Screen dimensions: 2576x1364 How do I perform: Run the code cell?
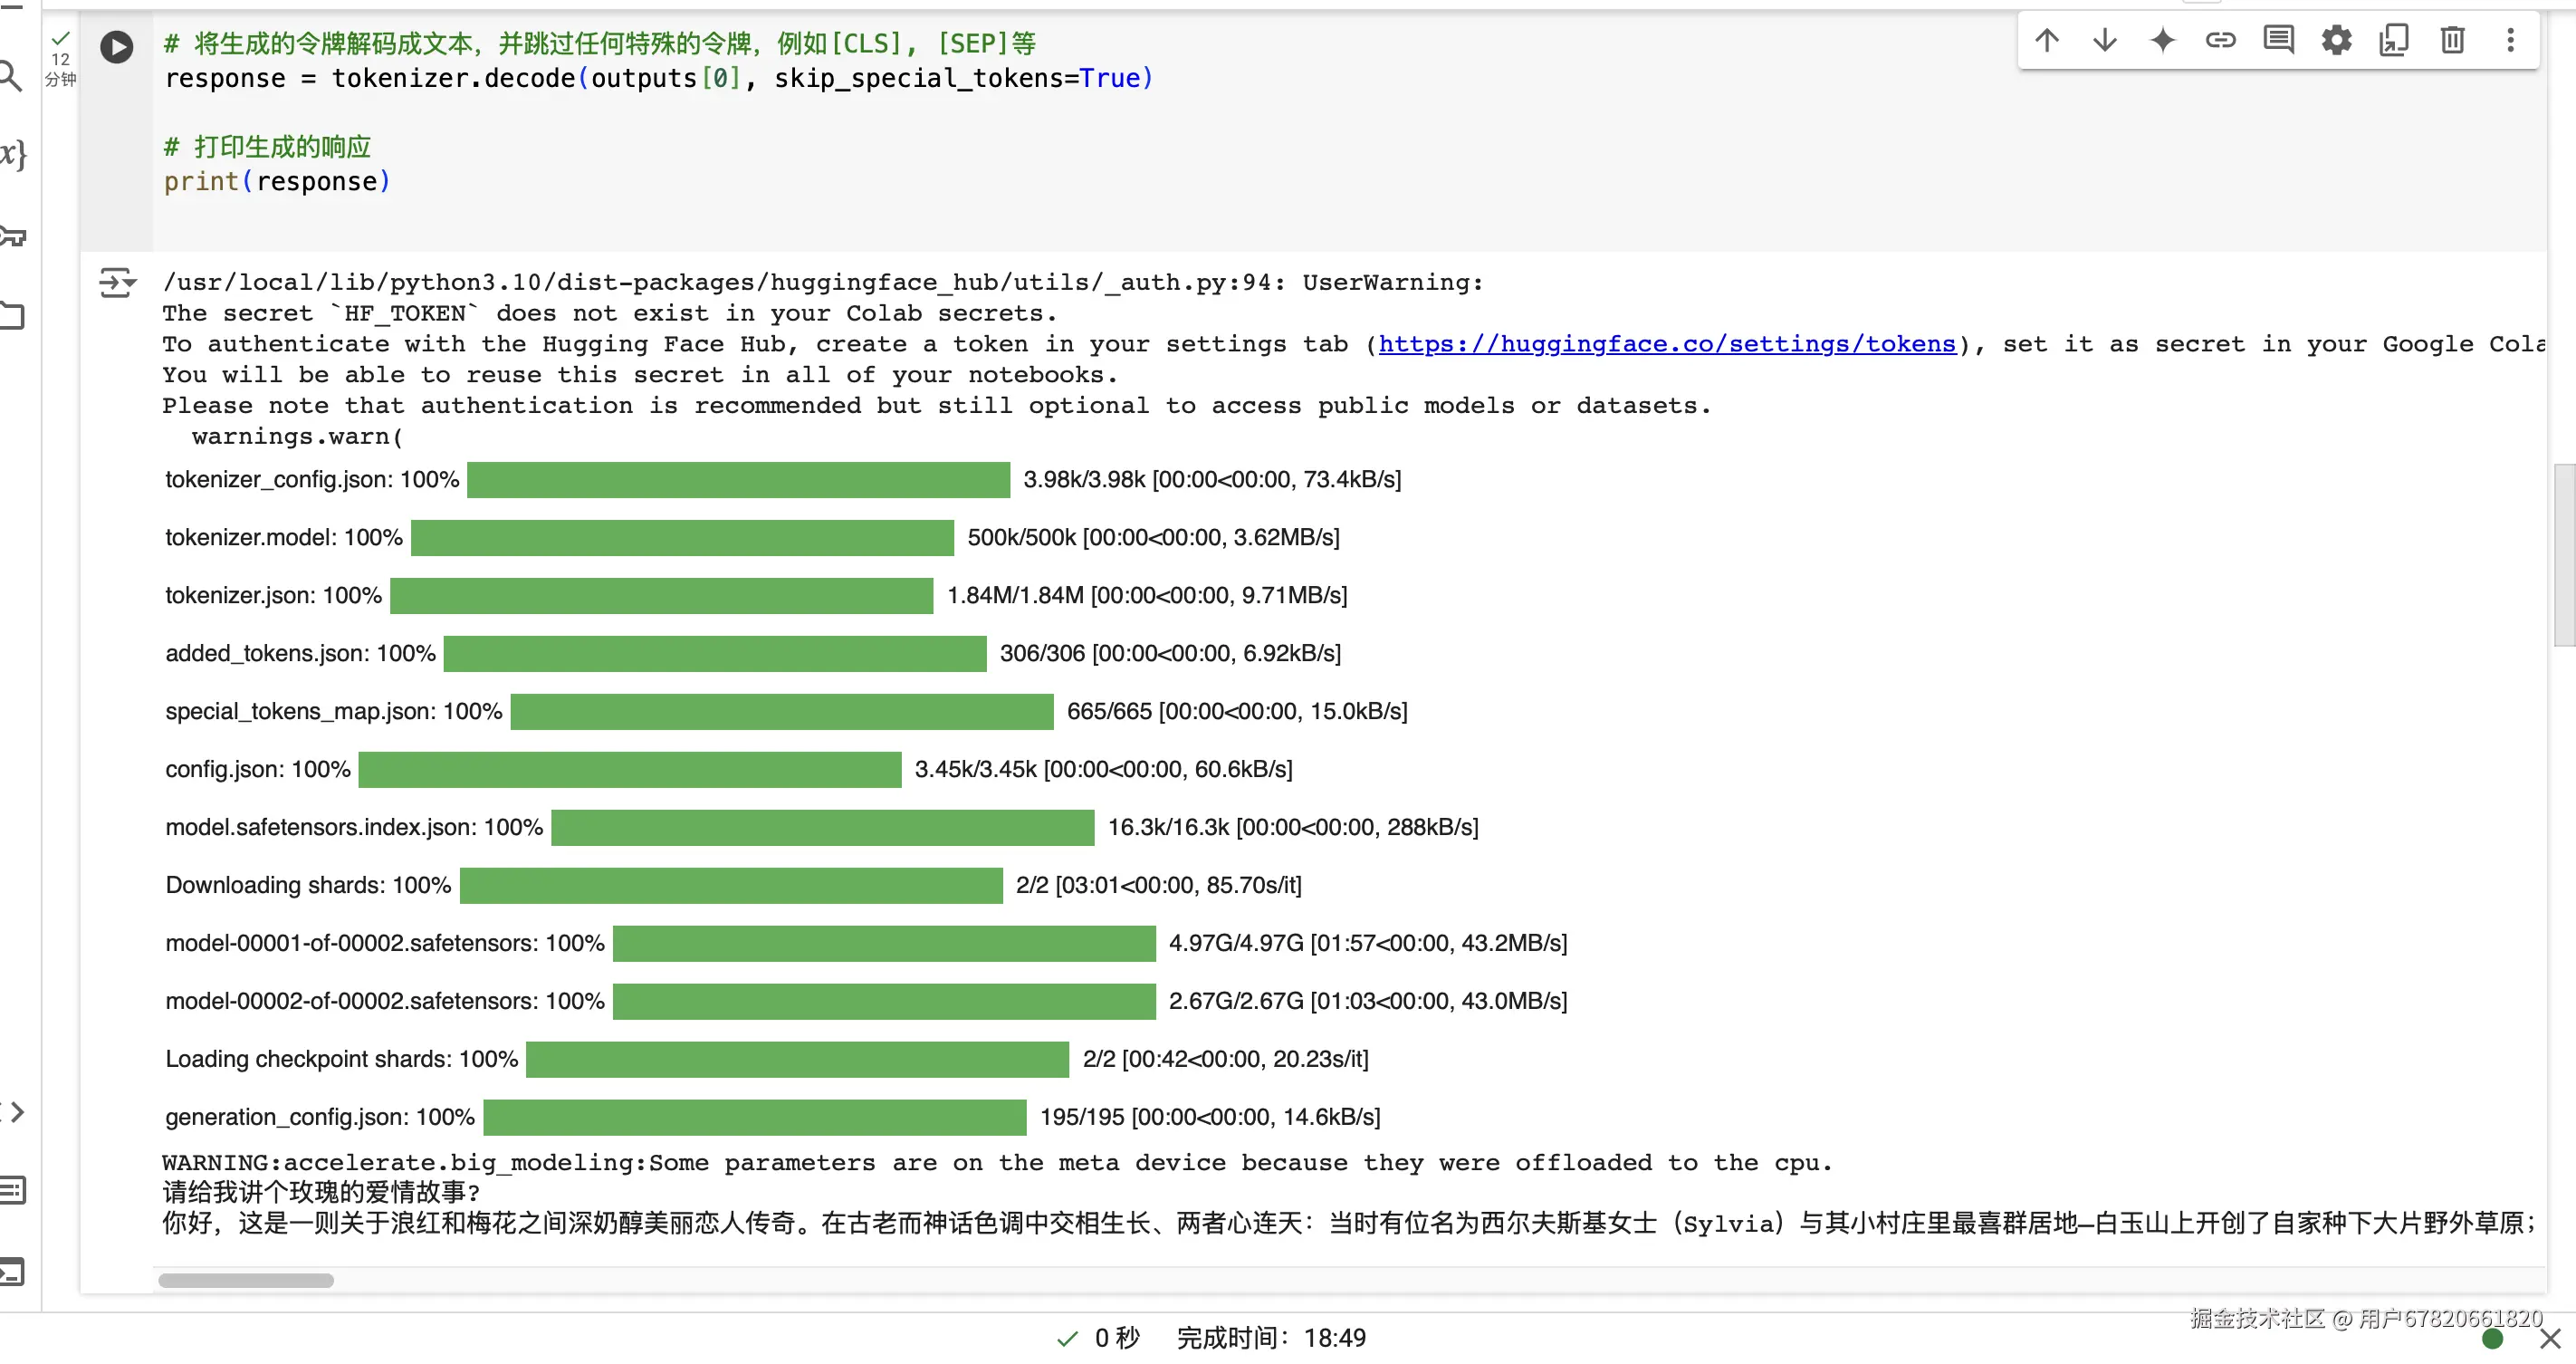[x=117, y=46]
